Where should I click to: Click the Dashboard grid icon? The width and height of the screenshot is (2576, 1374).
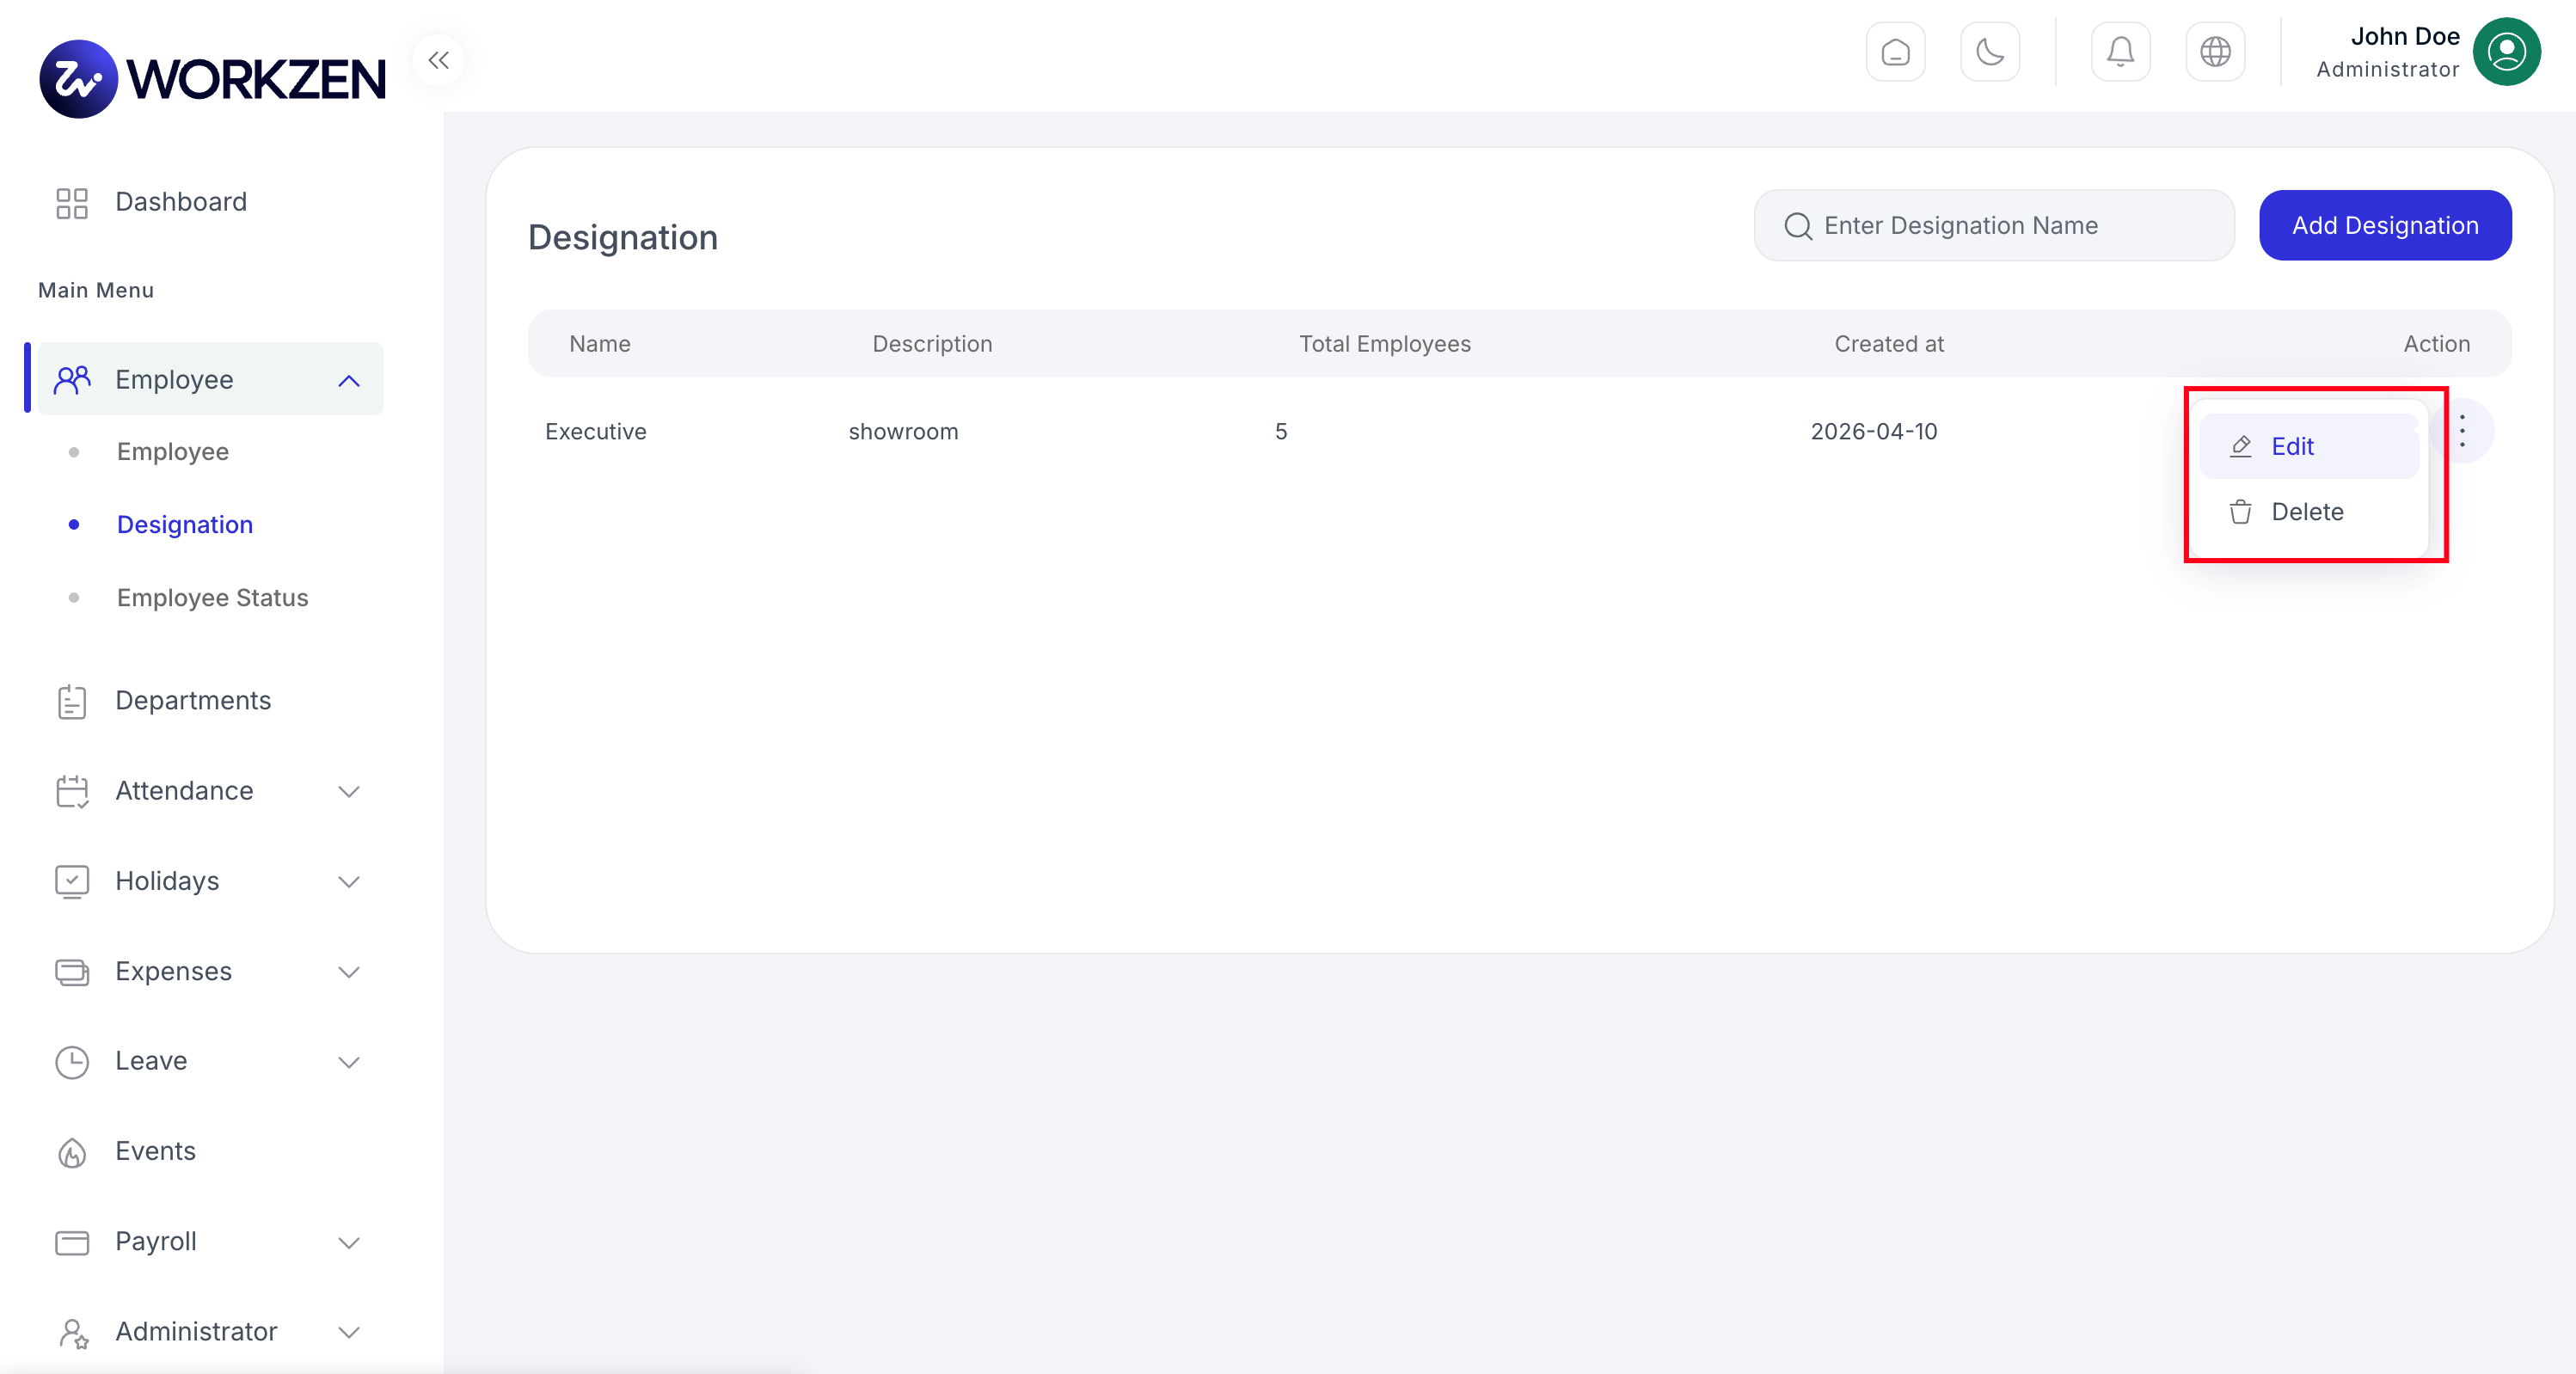(x=72, y=203)
